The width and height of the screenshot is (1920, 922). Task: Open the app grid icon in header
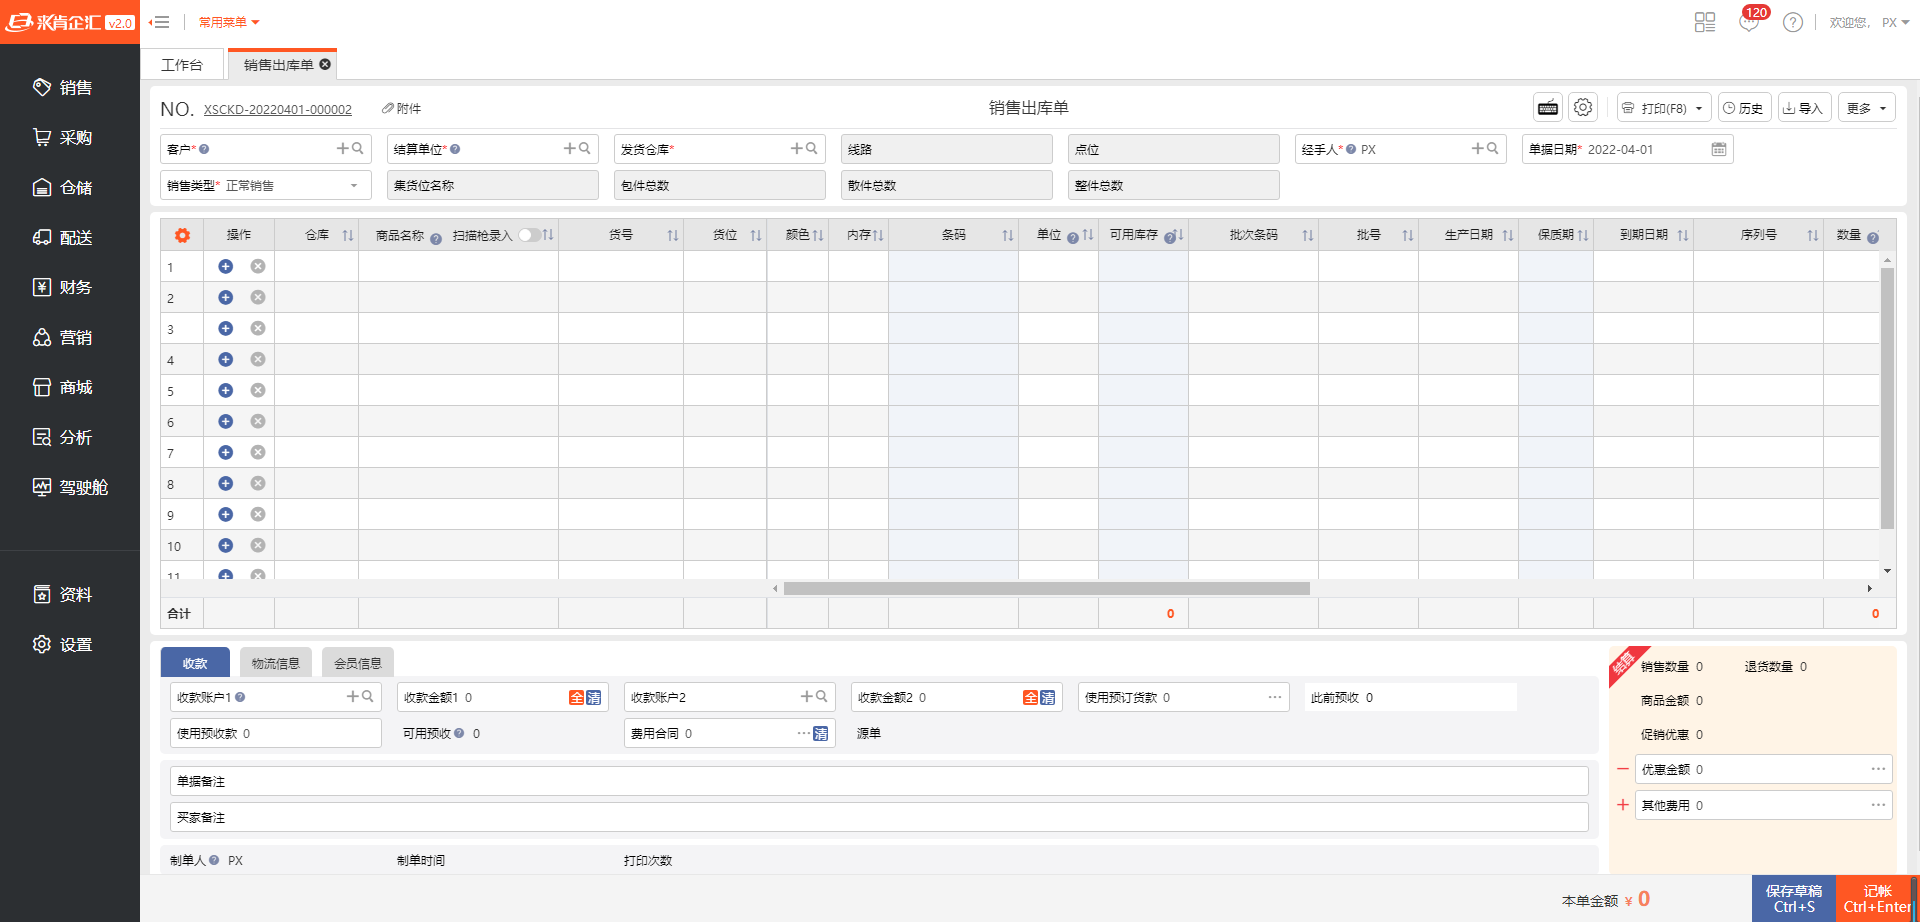[1705, 22]
